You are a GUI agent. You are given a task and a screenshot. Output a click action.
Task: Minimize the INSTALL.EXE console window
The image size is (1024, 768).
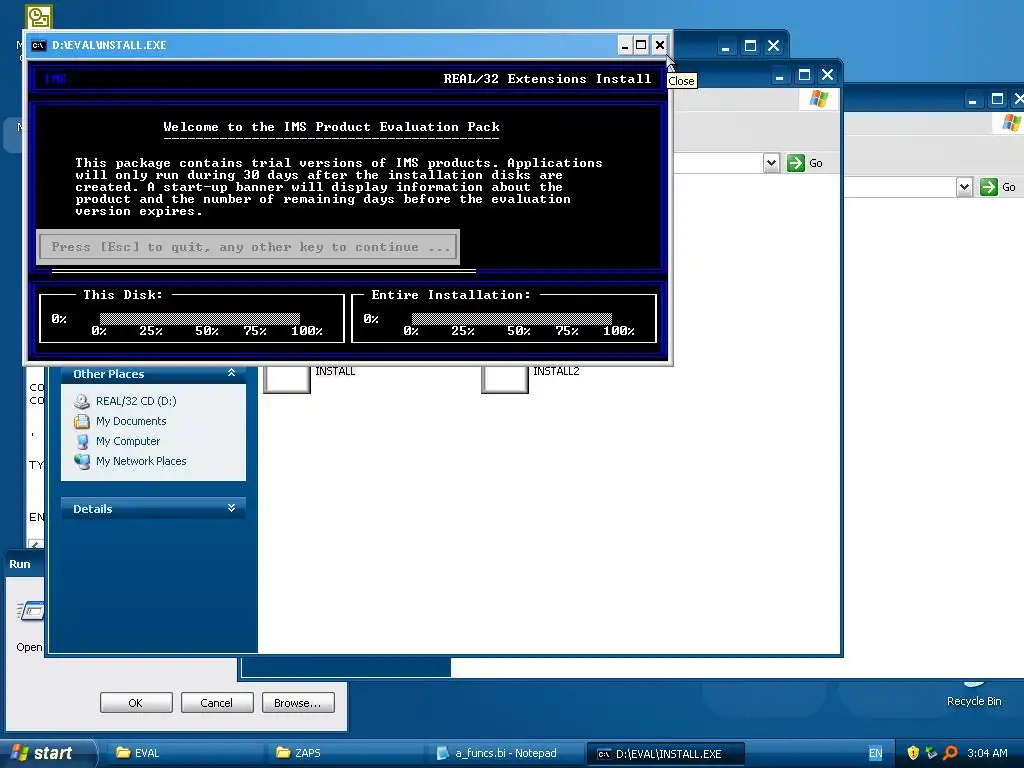click(x=625, y=45)
